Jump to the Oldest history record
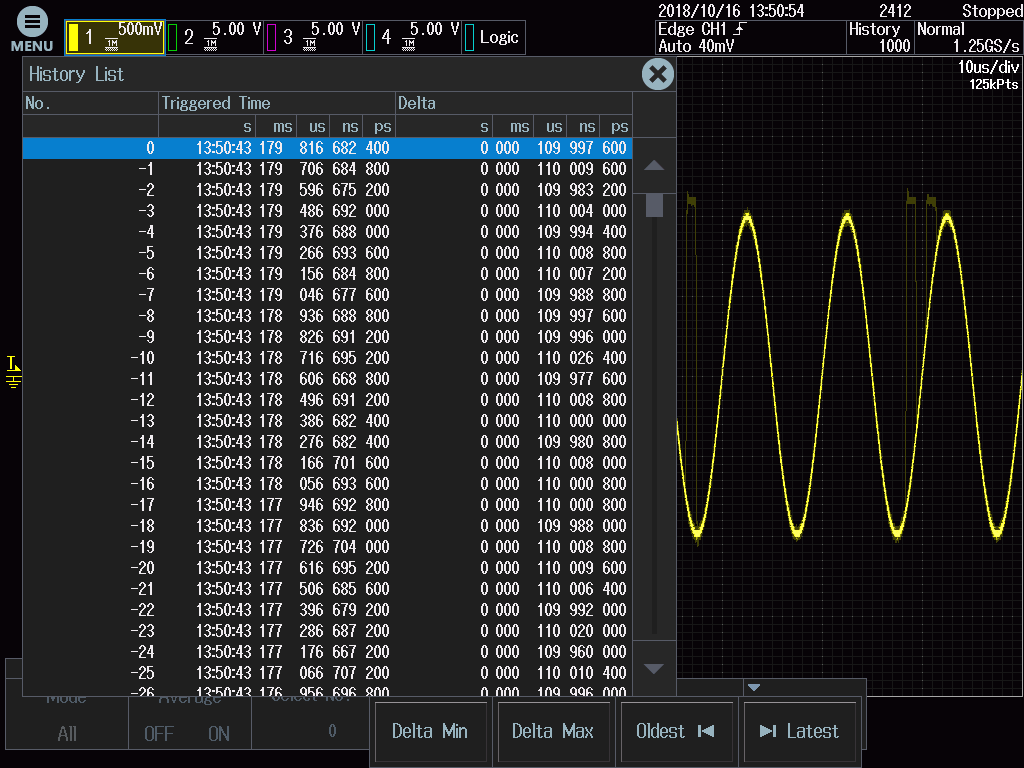1024x768 pixels. [x=676, y=731]
